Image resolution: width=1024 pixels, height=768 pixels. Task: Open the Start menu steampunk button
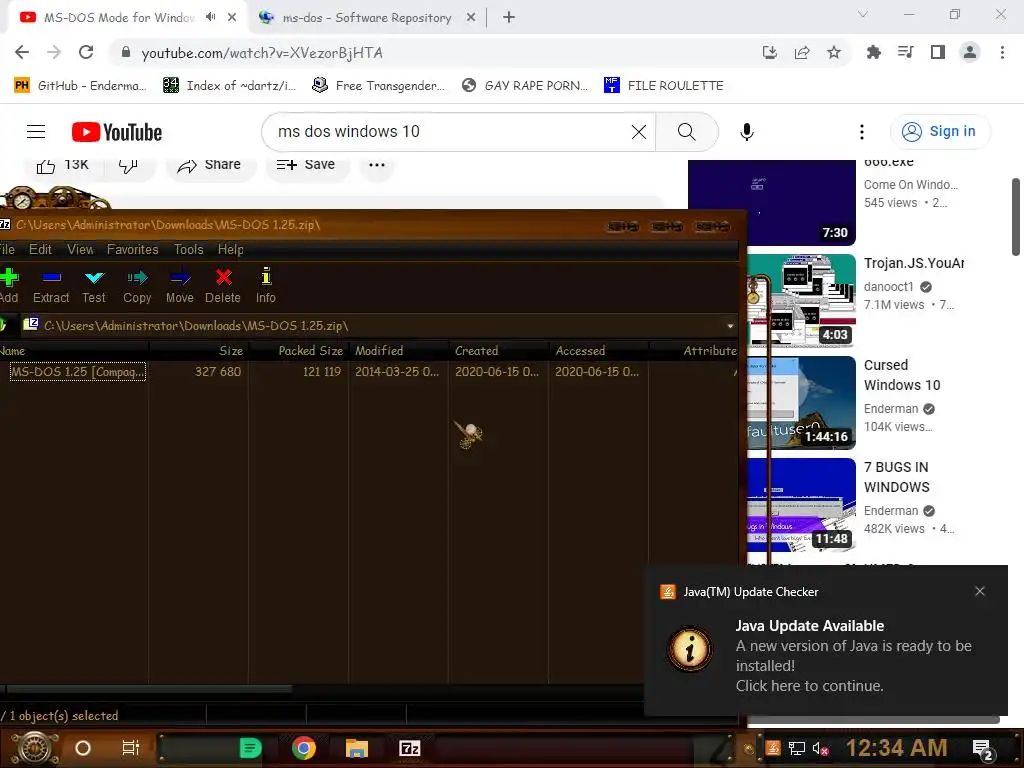pyautogui.click(x=35, y=748)
